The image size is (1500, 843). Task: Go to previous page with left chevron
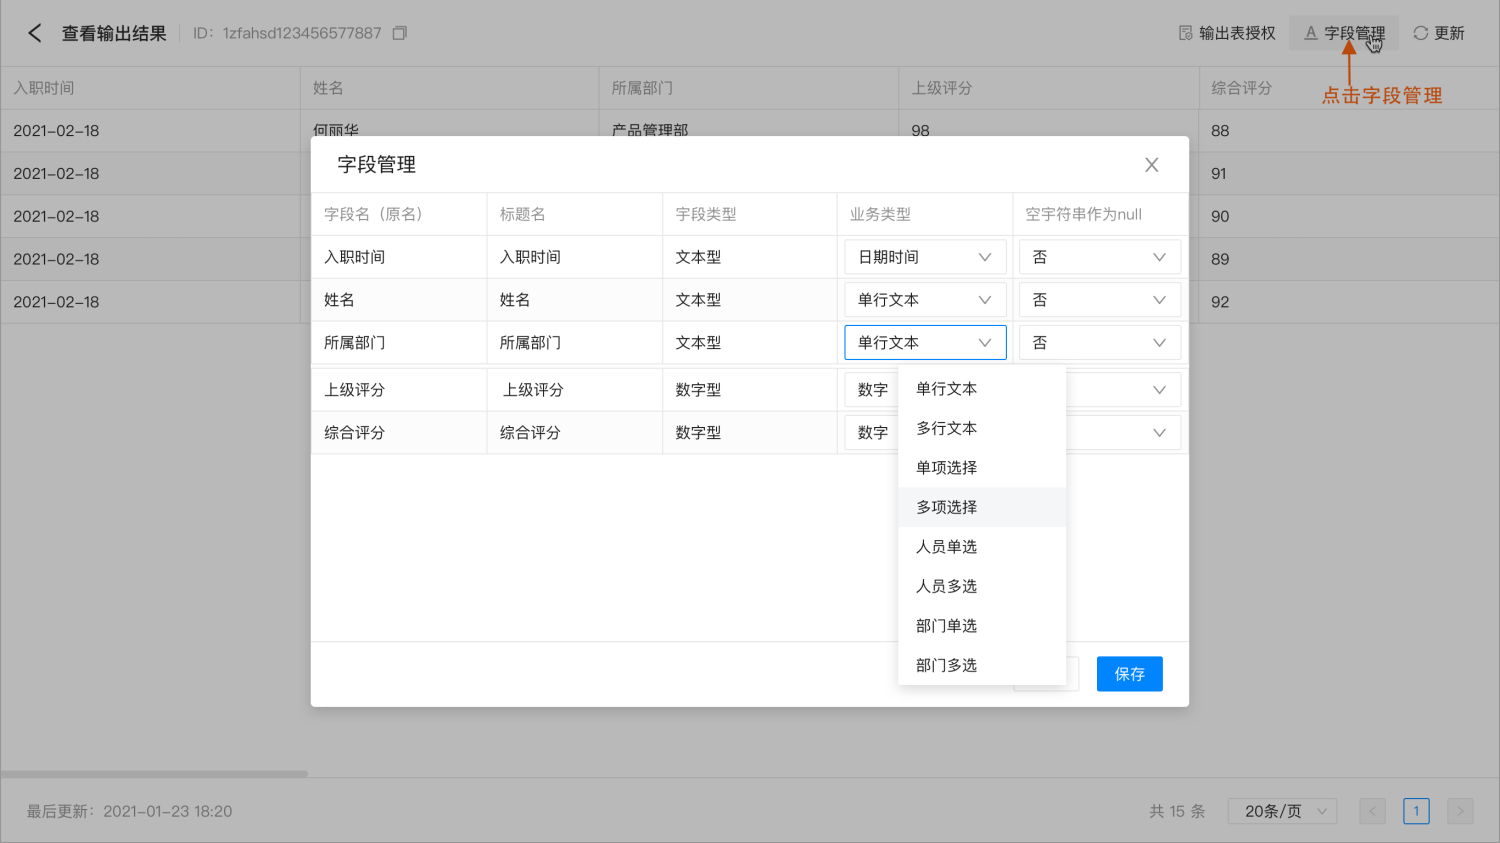click(x=1373, y=811)
